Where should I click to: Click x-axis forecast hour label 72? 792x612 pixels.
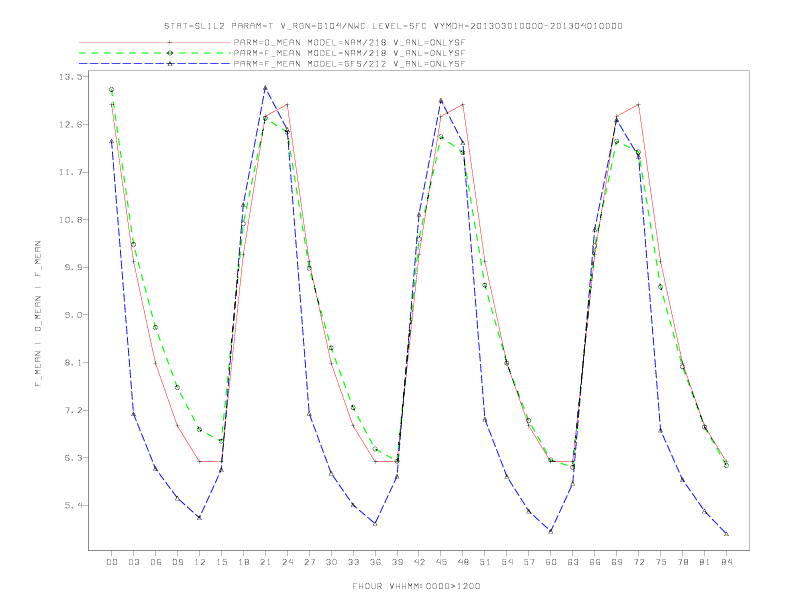638,562
